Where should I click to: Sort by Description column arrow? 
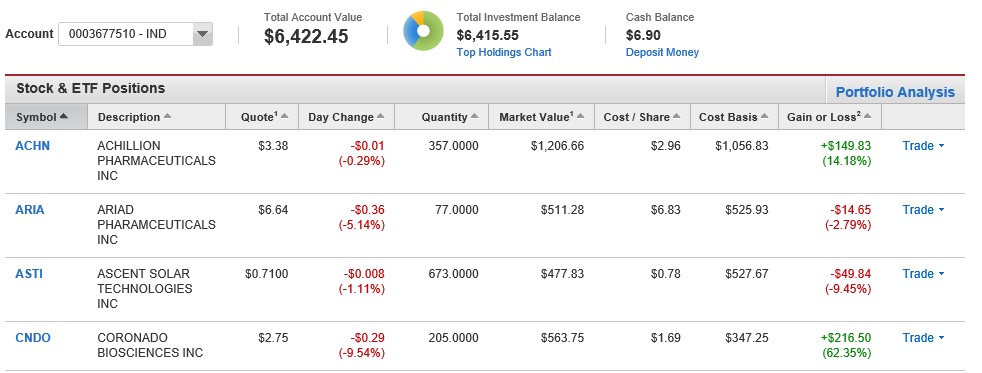[167, 116]
